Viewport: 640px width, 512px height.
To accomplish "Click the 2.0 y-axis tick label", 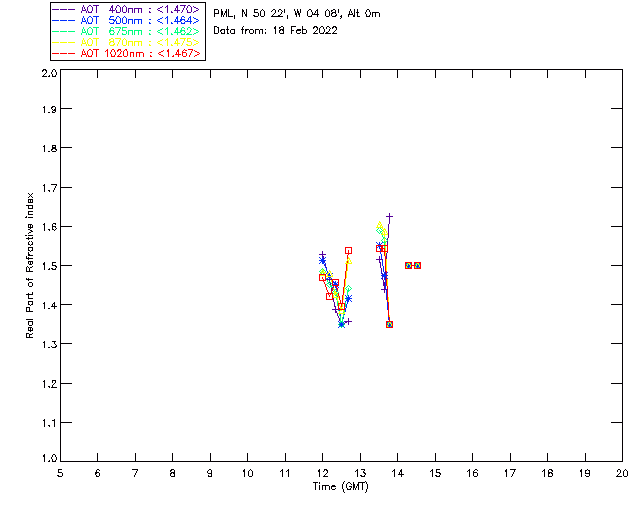I will click(x=49, y=73).
